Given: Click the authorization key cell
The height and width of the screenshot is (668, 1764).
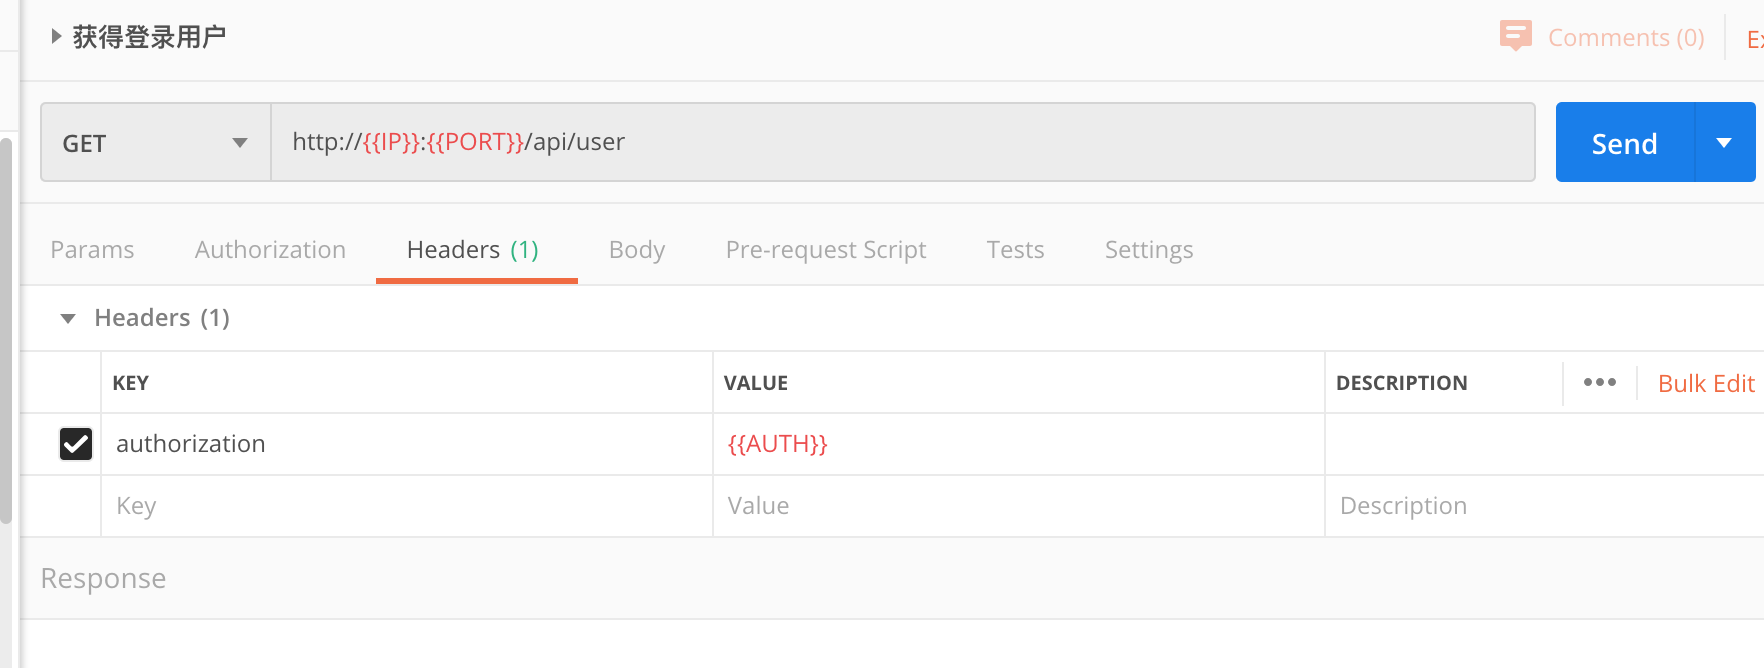Looking at the screenshot, I should 407,444.
